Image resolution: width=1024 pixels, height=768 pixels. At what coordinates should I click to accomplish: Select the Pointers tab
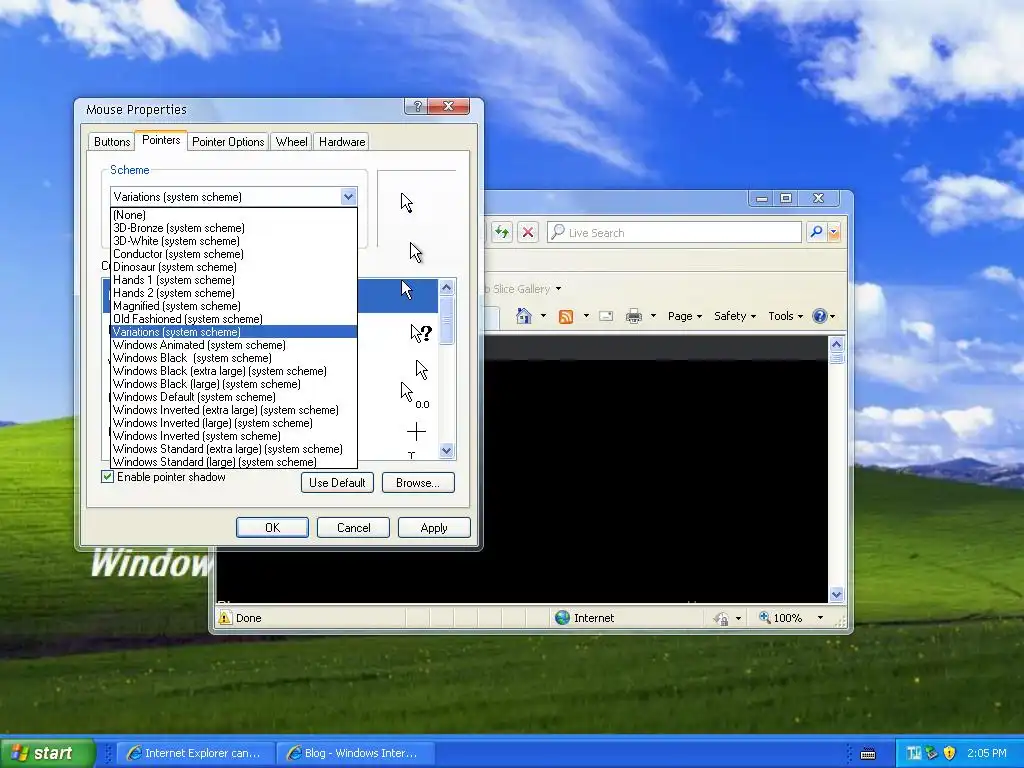click(161, 140)
